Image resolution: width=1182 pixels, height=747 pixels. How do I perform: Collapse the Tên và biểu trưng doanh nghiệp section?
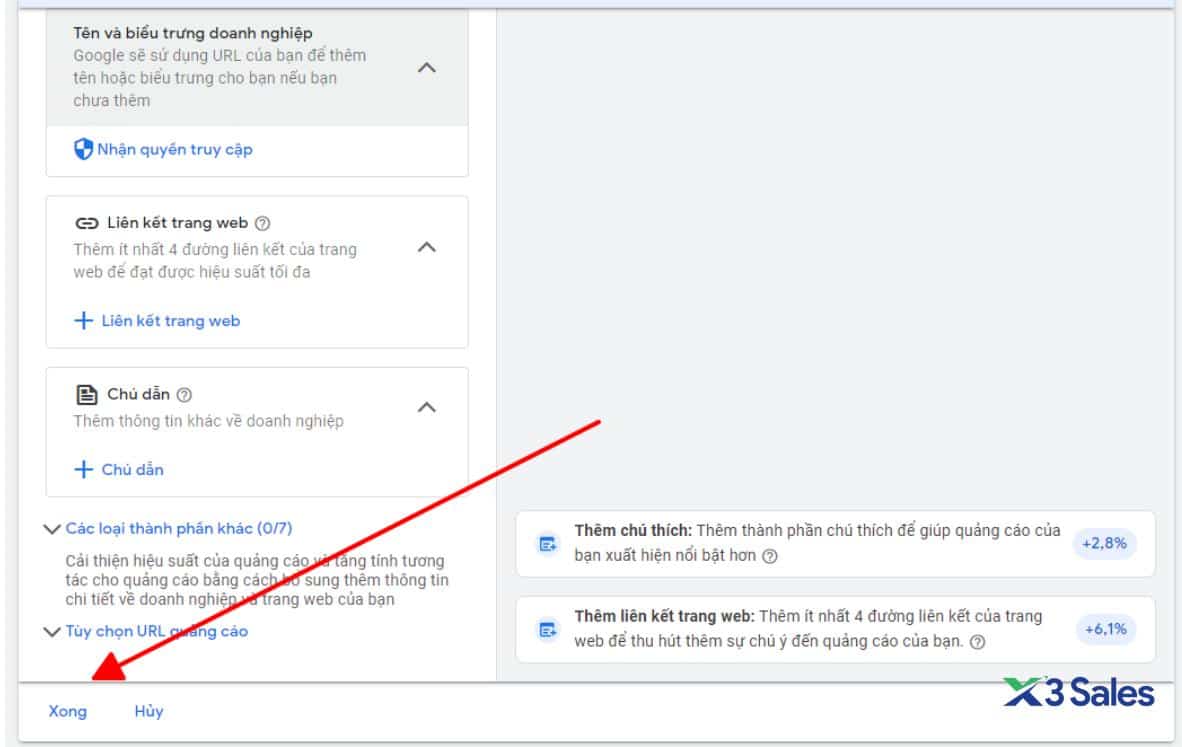click(427, 68)
